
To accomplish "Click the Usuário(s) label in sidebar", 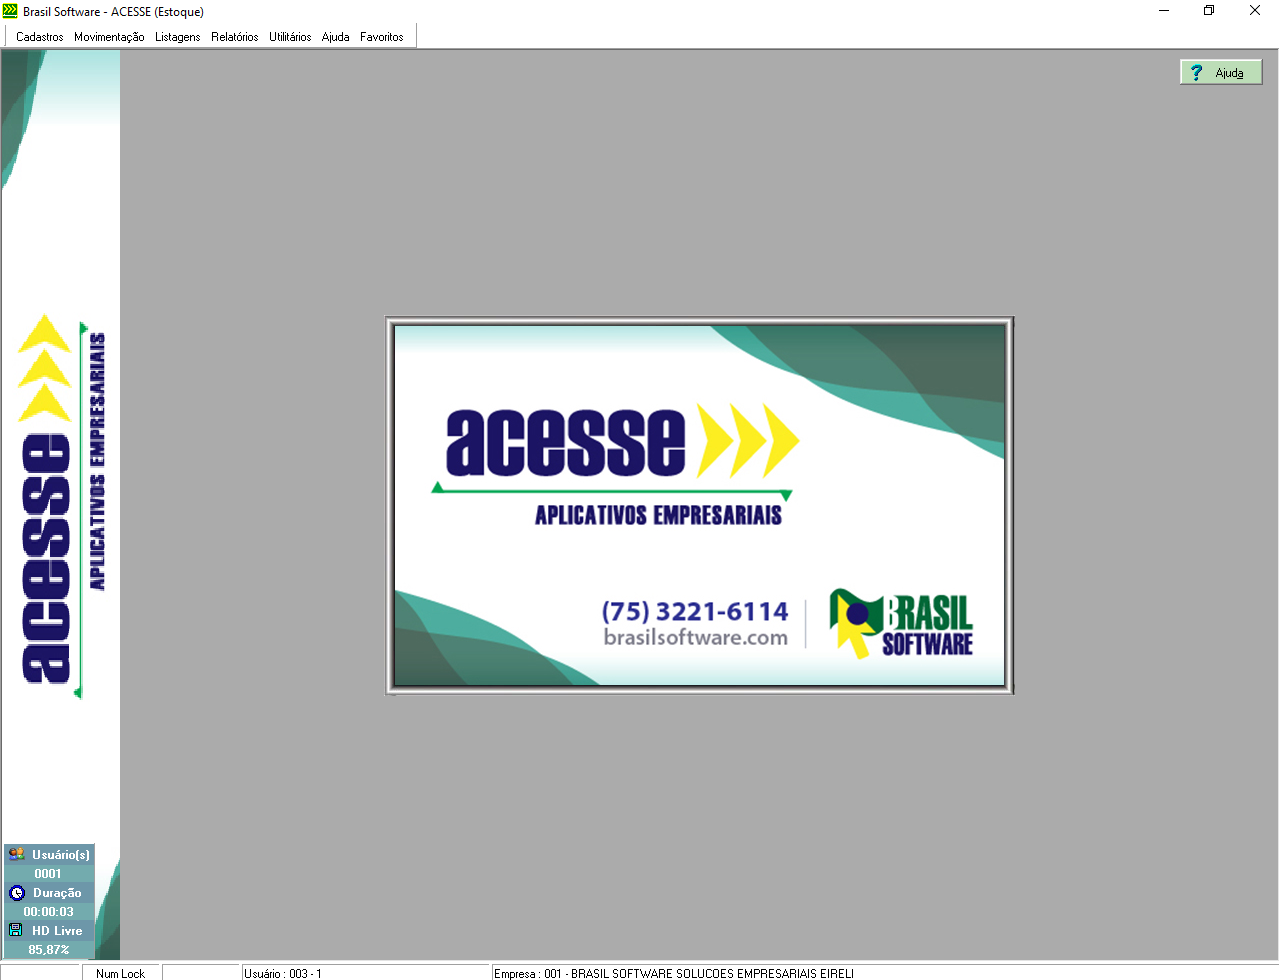I will coord(61,855).
